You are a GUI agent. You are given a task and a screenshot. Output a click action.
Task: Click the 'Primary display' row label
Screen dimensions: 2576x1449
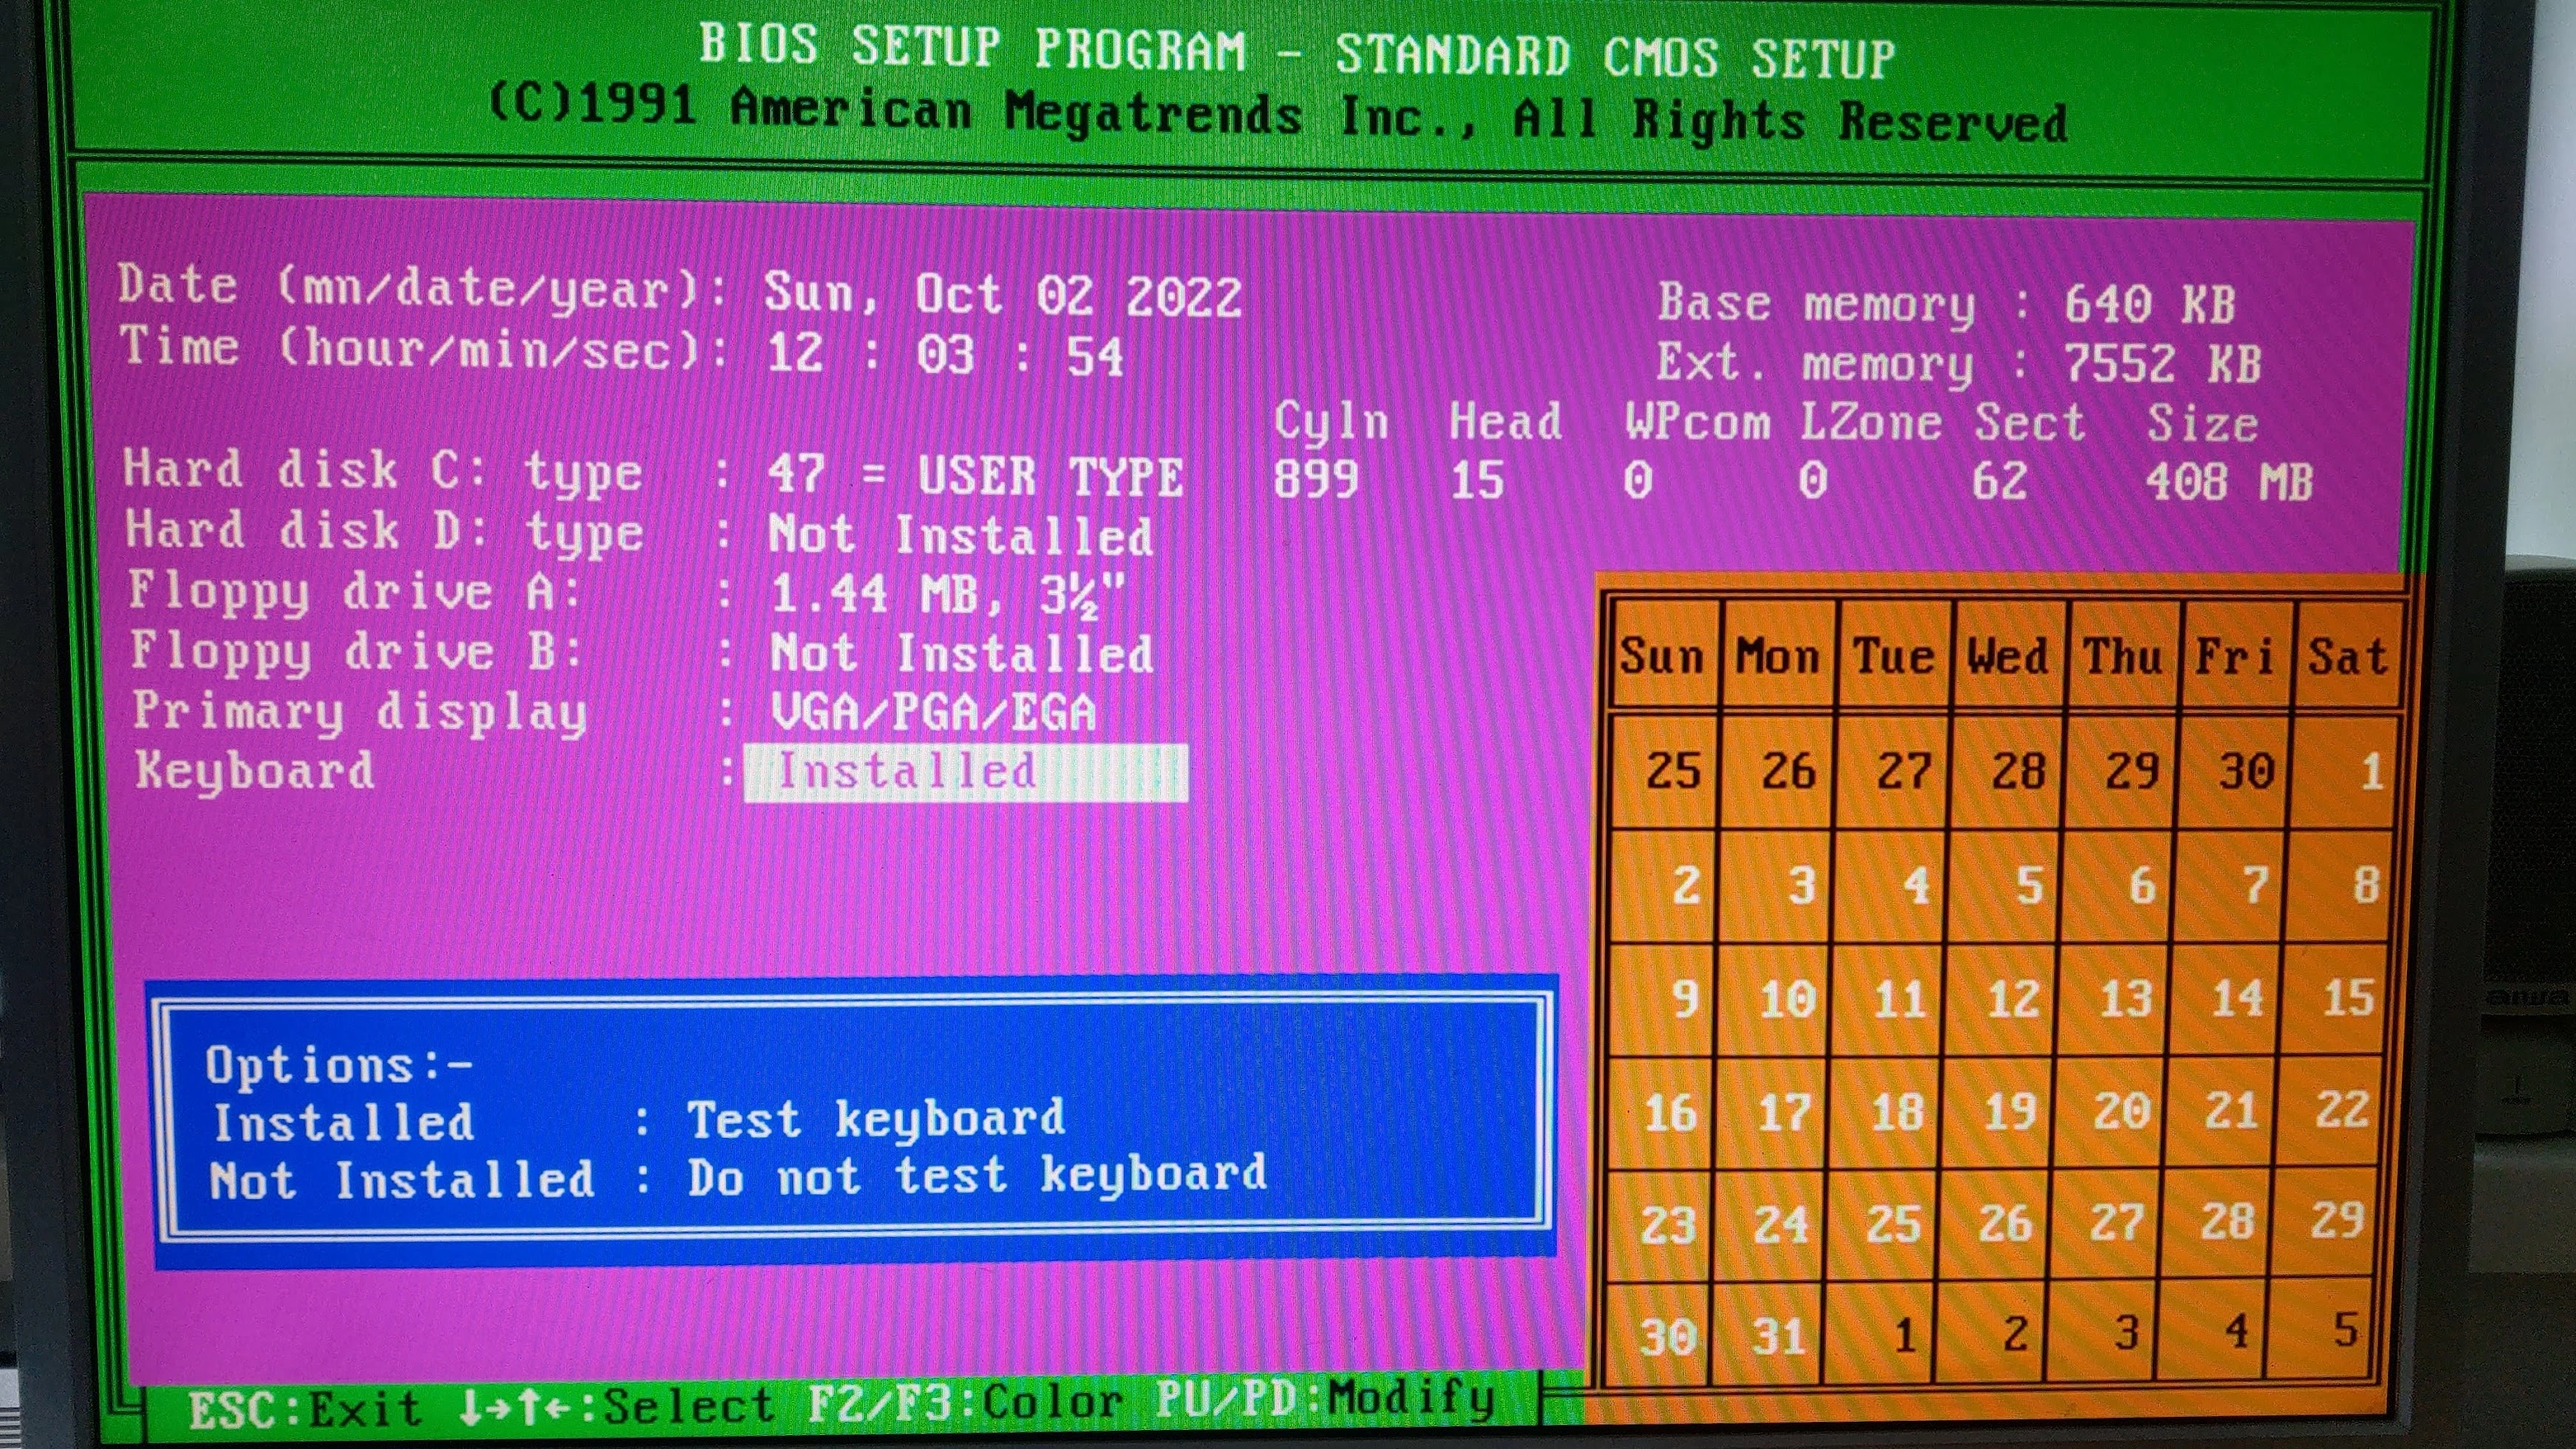pyautogui.click(x=360, y=713)
